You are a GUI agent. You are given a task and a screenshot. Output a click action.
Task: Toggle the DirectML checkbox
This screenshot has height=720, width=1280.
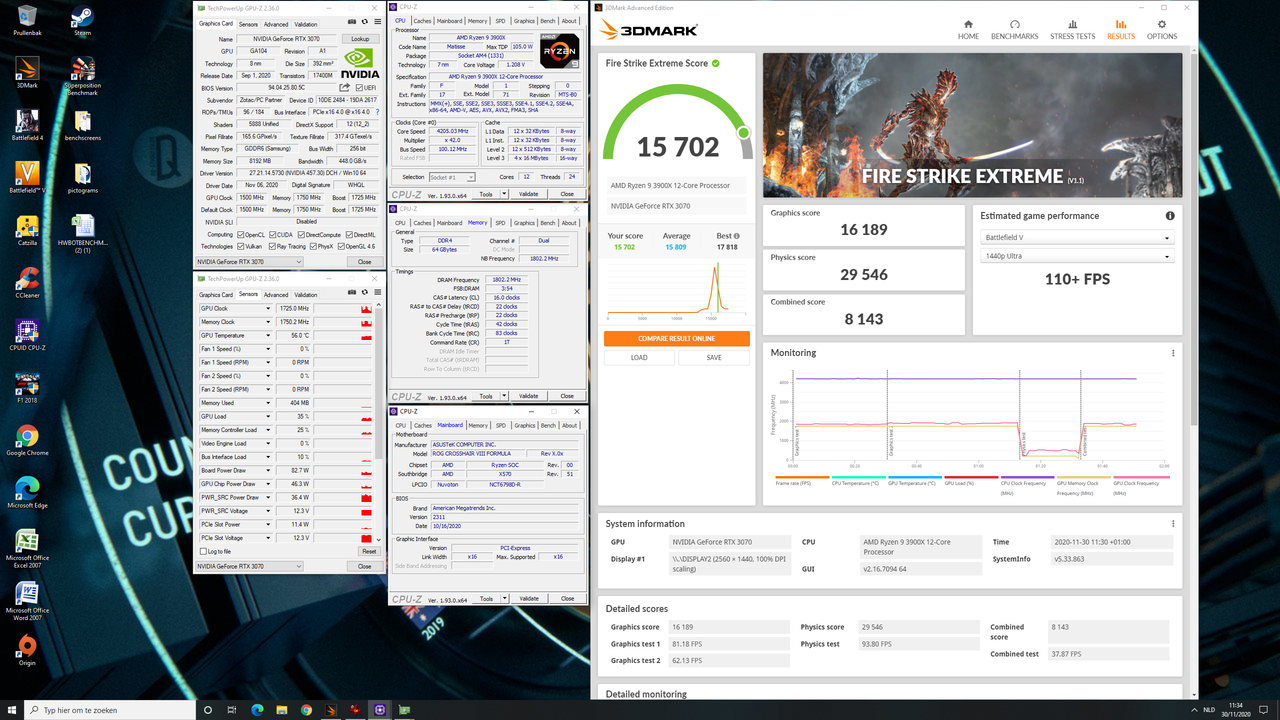point(350,235)
